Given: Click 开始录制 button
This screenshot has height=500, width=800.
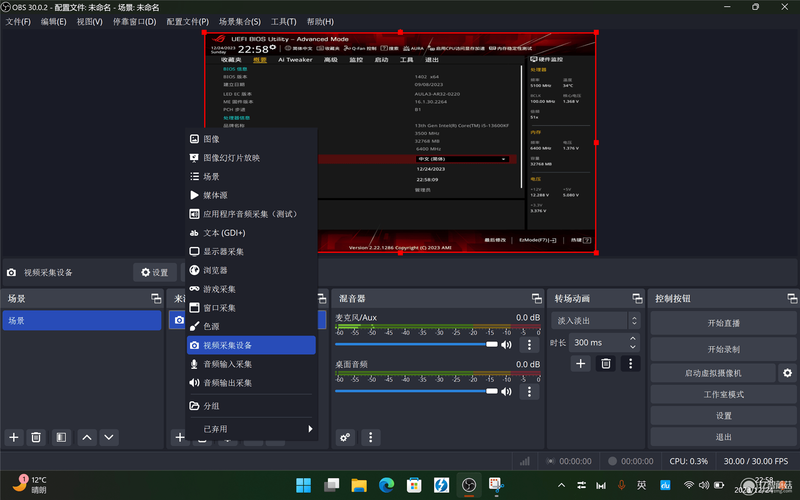Looking at the screenshot, I should 723,349.
